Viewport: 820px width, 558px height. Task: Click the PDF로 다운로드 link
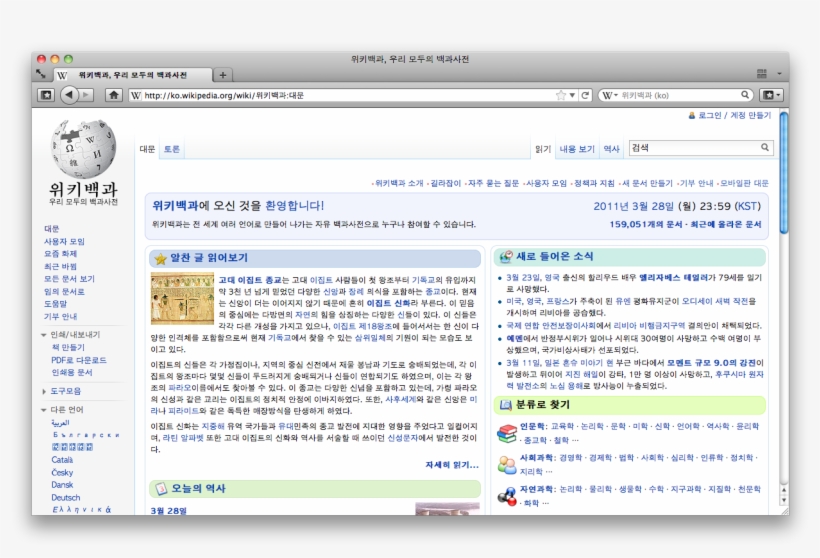[x=79, y=360]
